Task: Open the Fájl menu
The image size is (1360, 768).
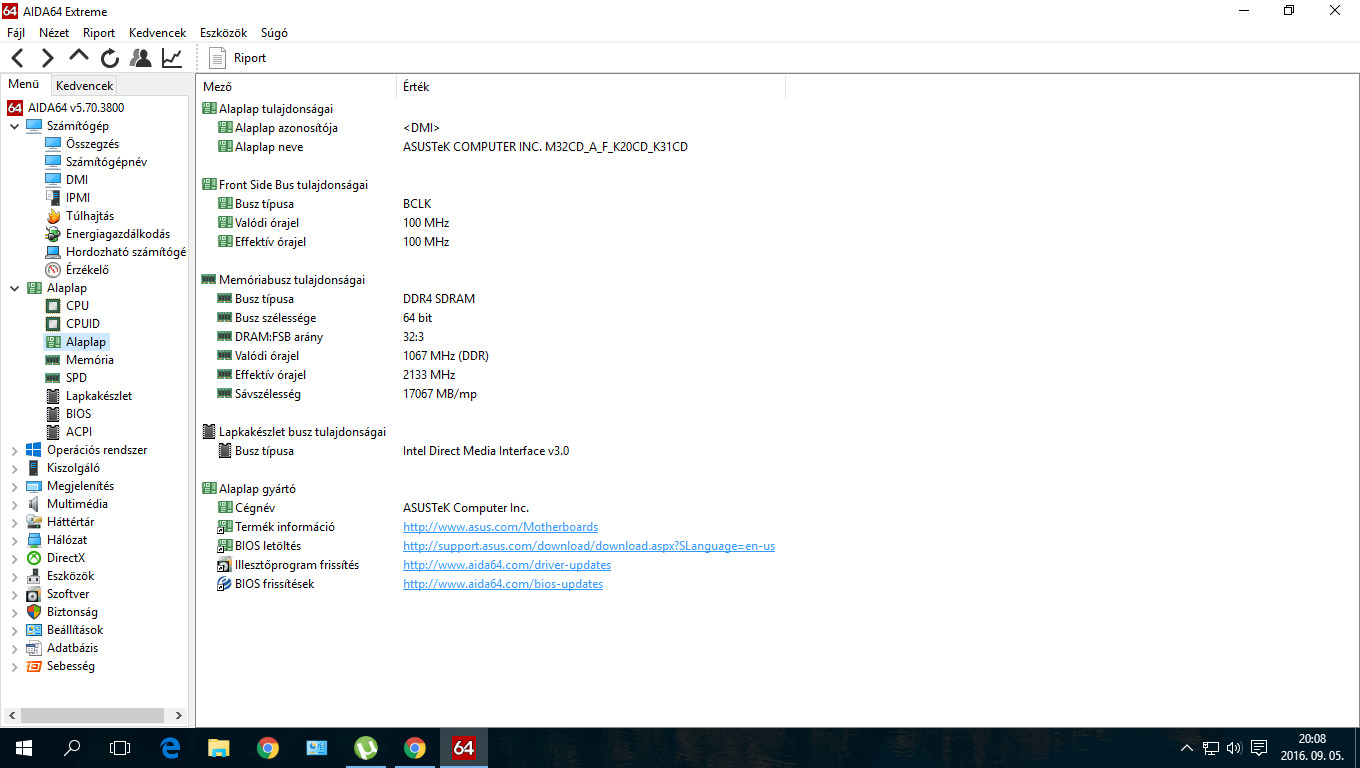Action: [16, 33]
